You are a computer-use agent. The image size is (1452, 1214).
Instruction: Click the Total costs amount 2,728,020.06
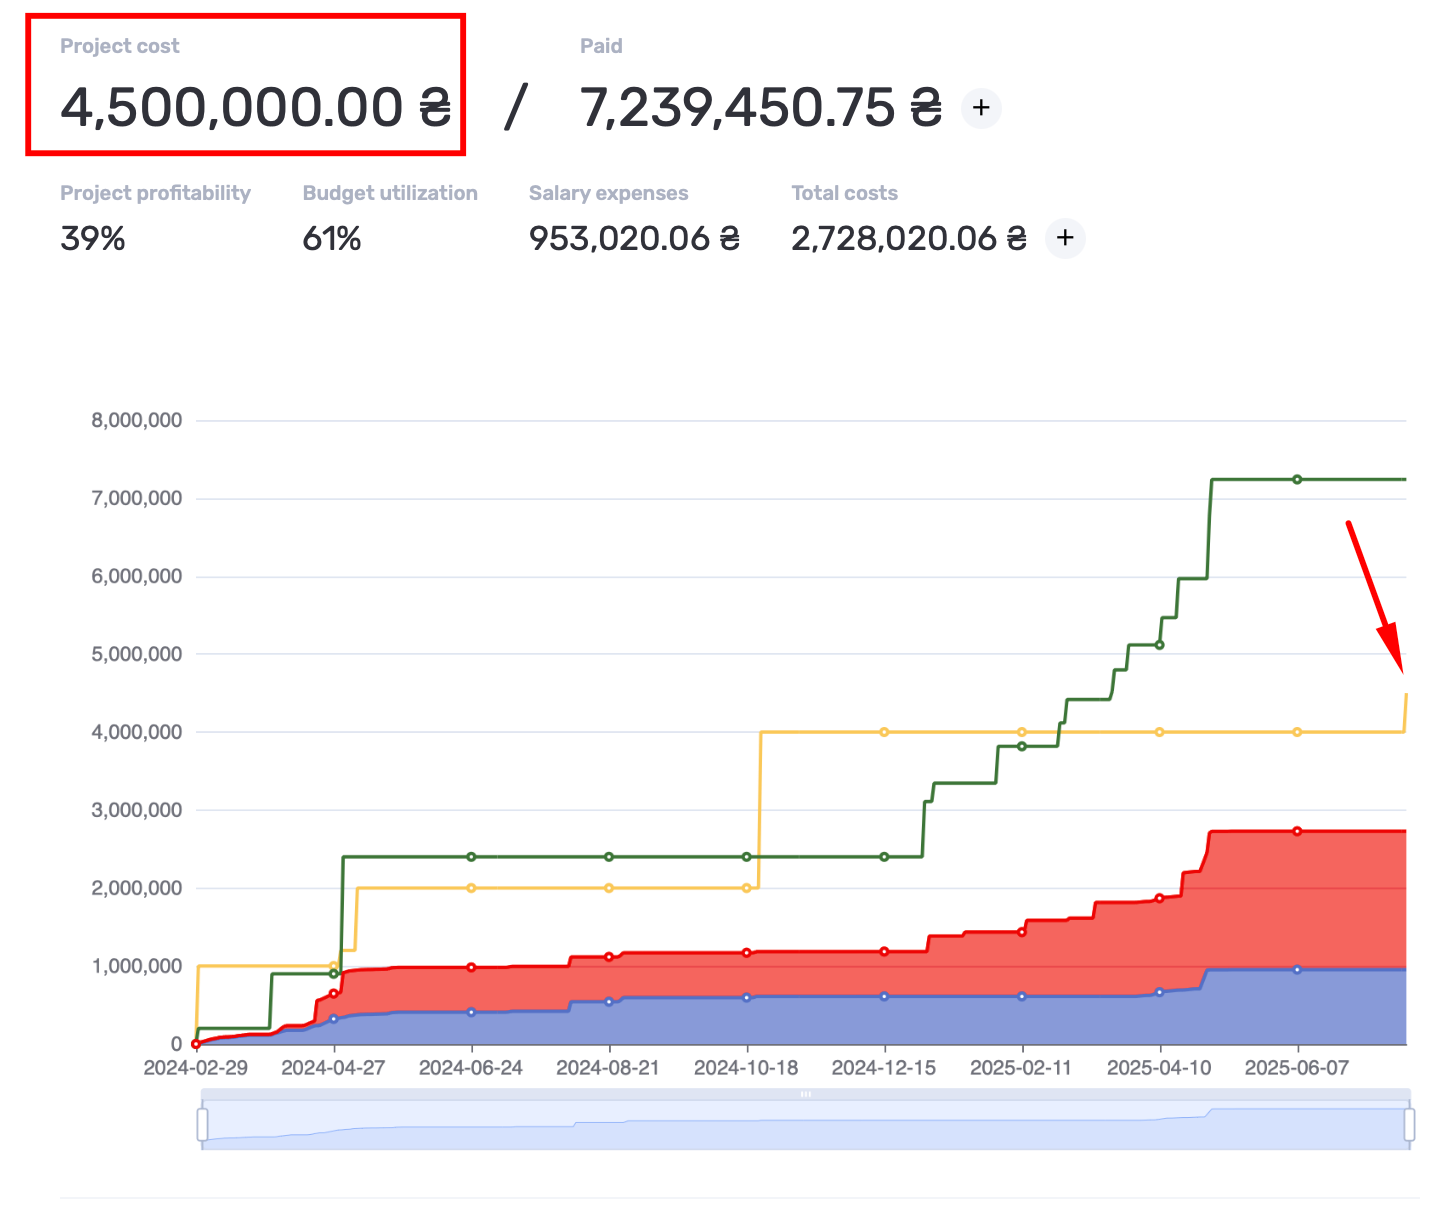coord(909,239)
